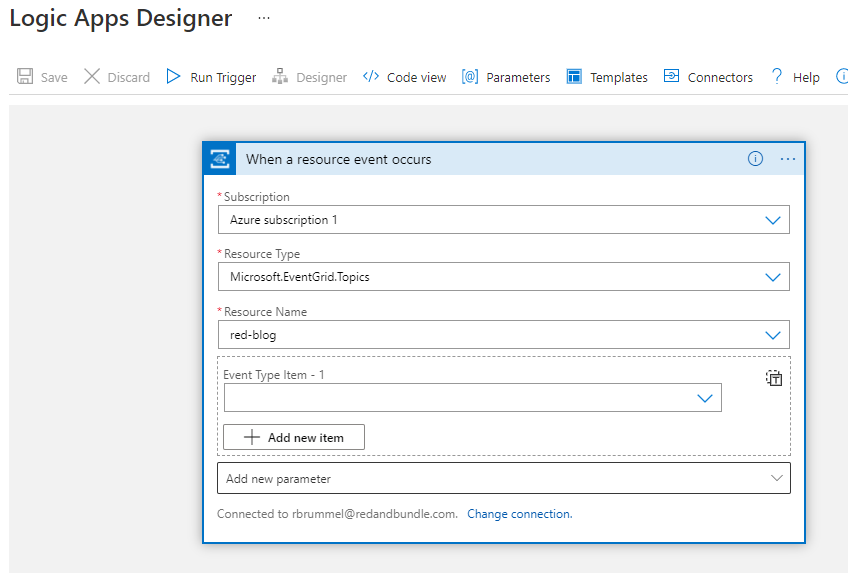Viewport: 848px width, 573px height.
Task: Click the Add new item button
Action: 294,437
